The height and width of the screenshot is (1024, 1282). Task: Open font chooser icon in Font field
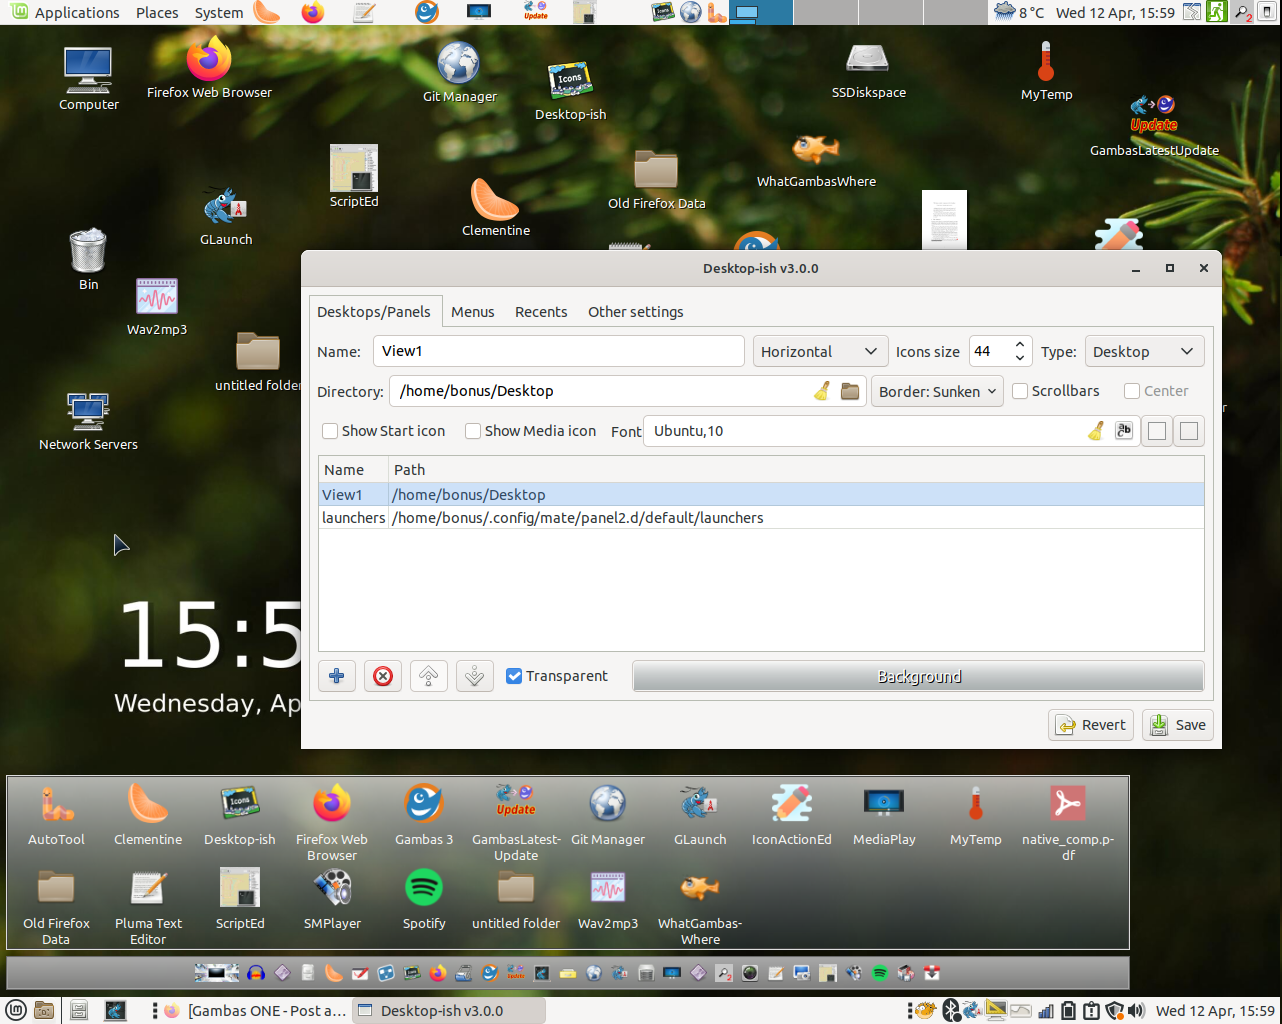pyautogui.click(x=1124, y=431)
